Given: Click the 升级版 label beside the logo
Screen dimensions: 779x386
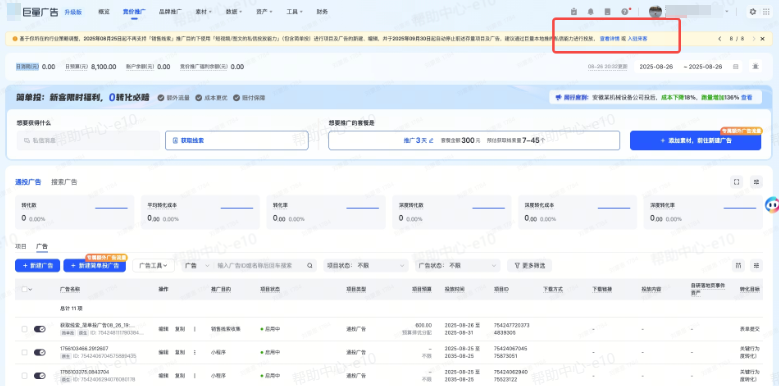Looking at the screenshot, I should pos(73,12).
